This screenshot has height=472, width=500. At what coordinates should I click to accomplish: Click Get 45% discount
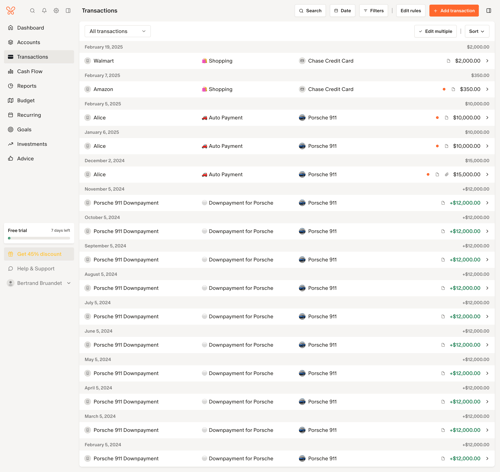(x=39, y=254)
